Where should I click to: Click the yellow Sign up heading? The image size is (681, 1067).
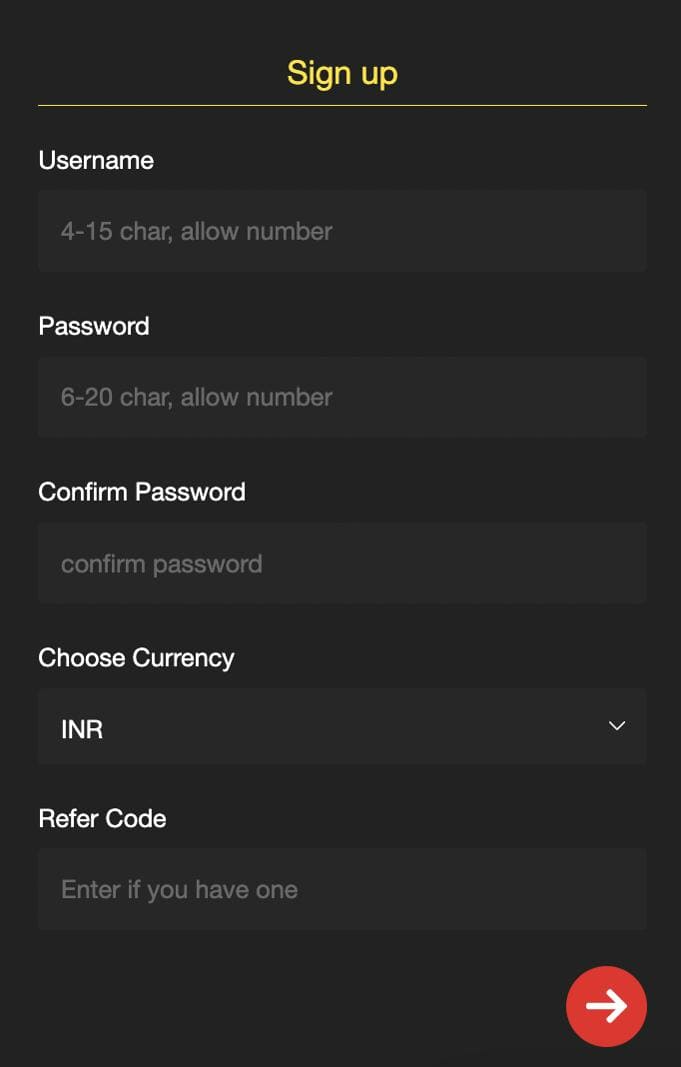coord(342,73)
